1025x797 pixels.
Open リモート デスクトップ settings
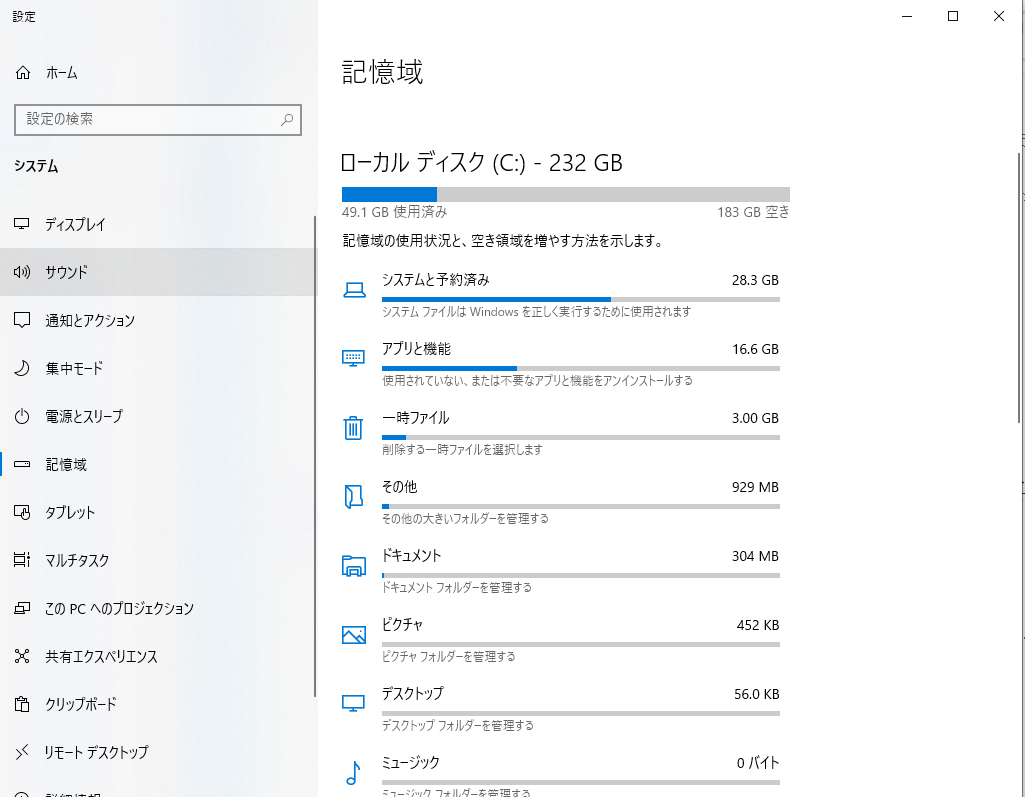pos(95,752)
